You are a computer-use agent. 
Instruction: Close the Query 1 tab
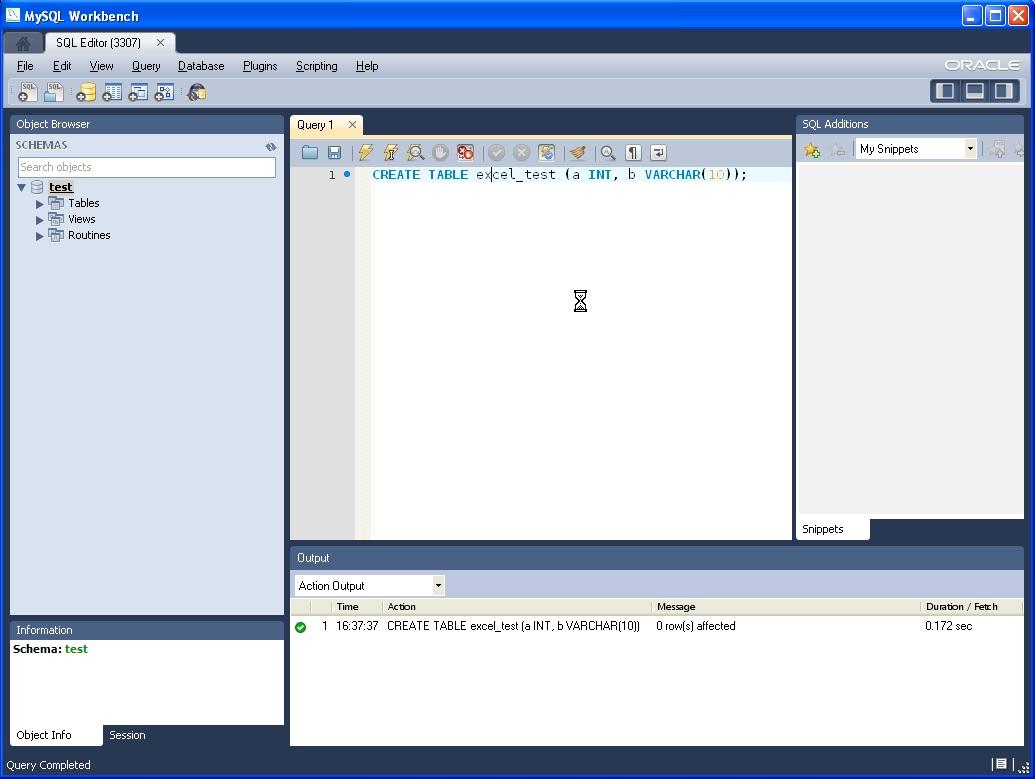(x=352, y=125)
